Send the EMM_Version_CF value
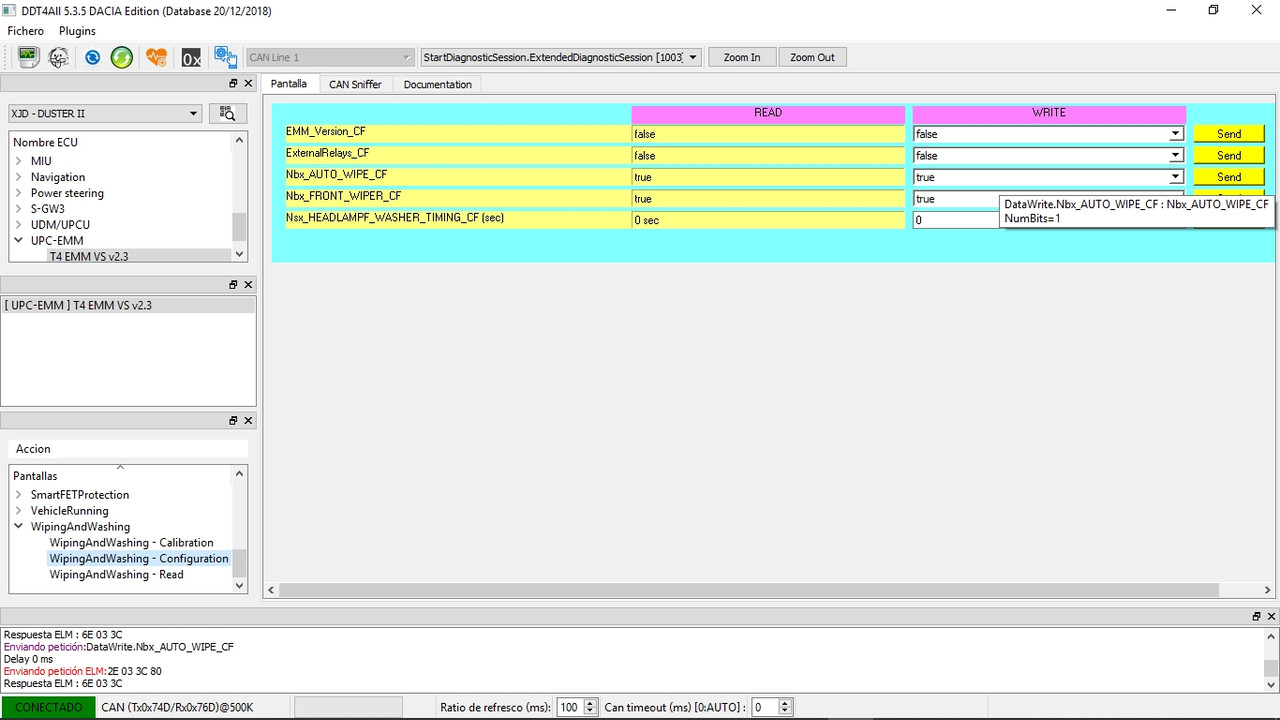The width and height of the screenshot is (1280, 720). coord(1229,134)
